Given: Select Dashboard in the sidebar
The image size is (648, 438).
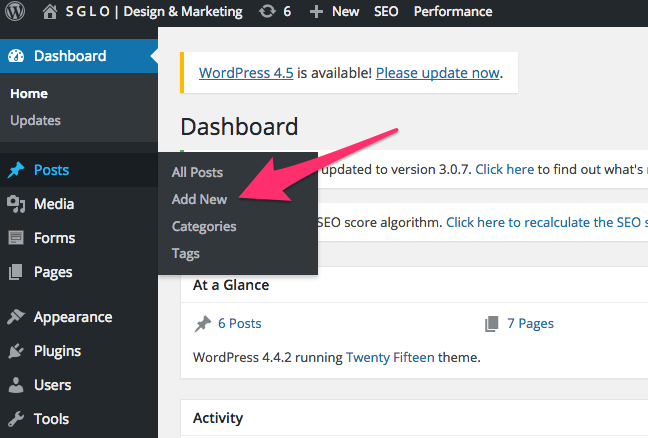Looking at the screenshot, I should [79, 56].
